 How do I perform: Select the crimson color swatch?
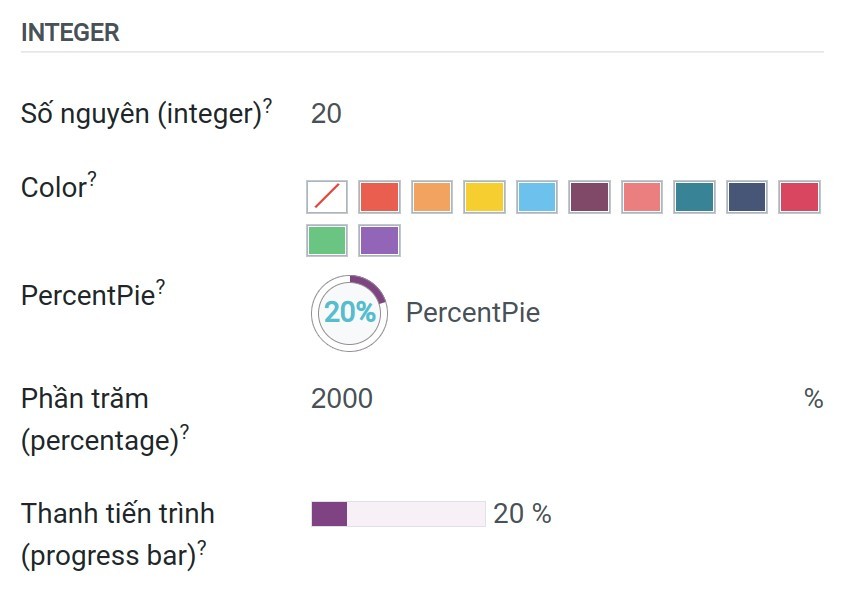(799, 196)
